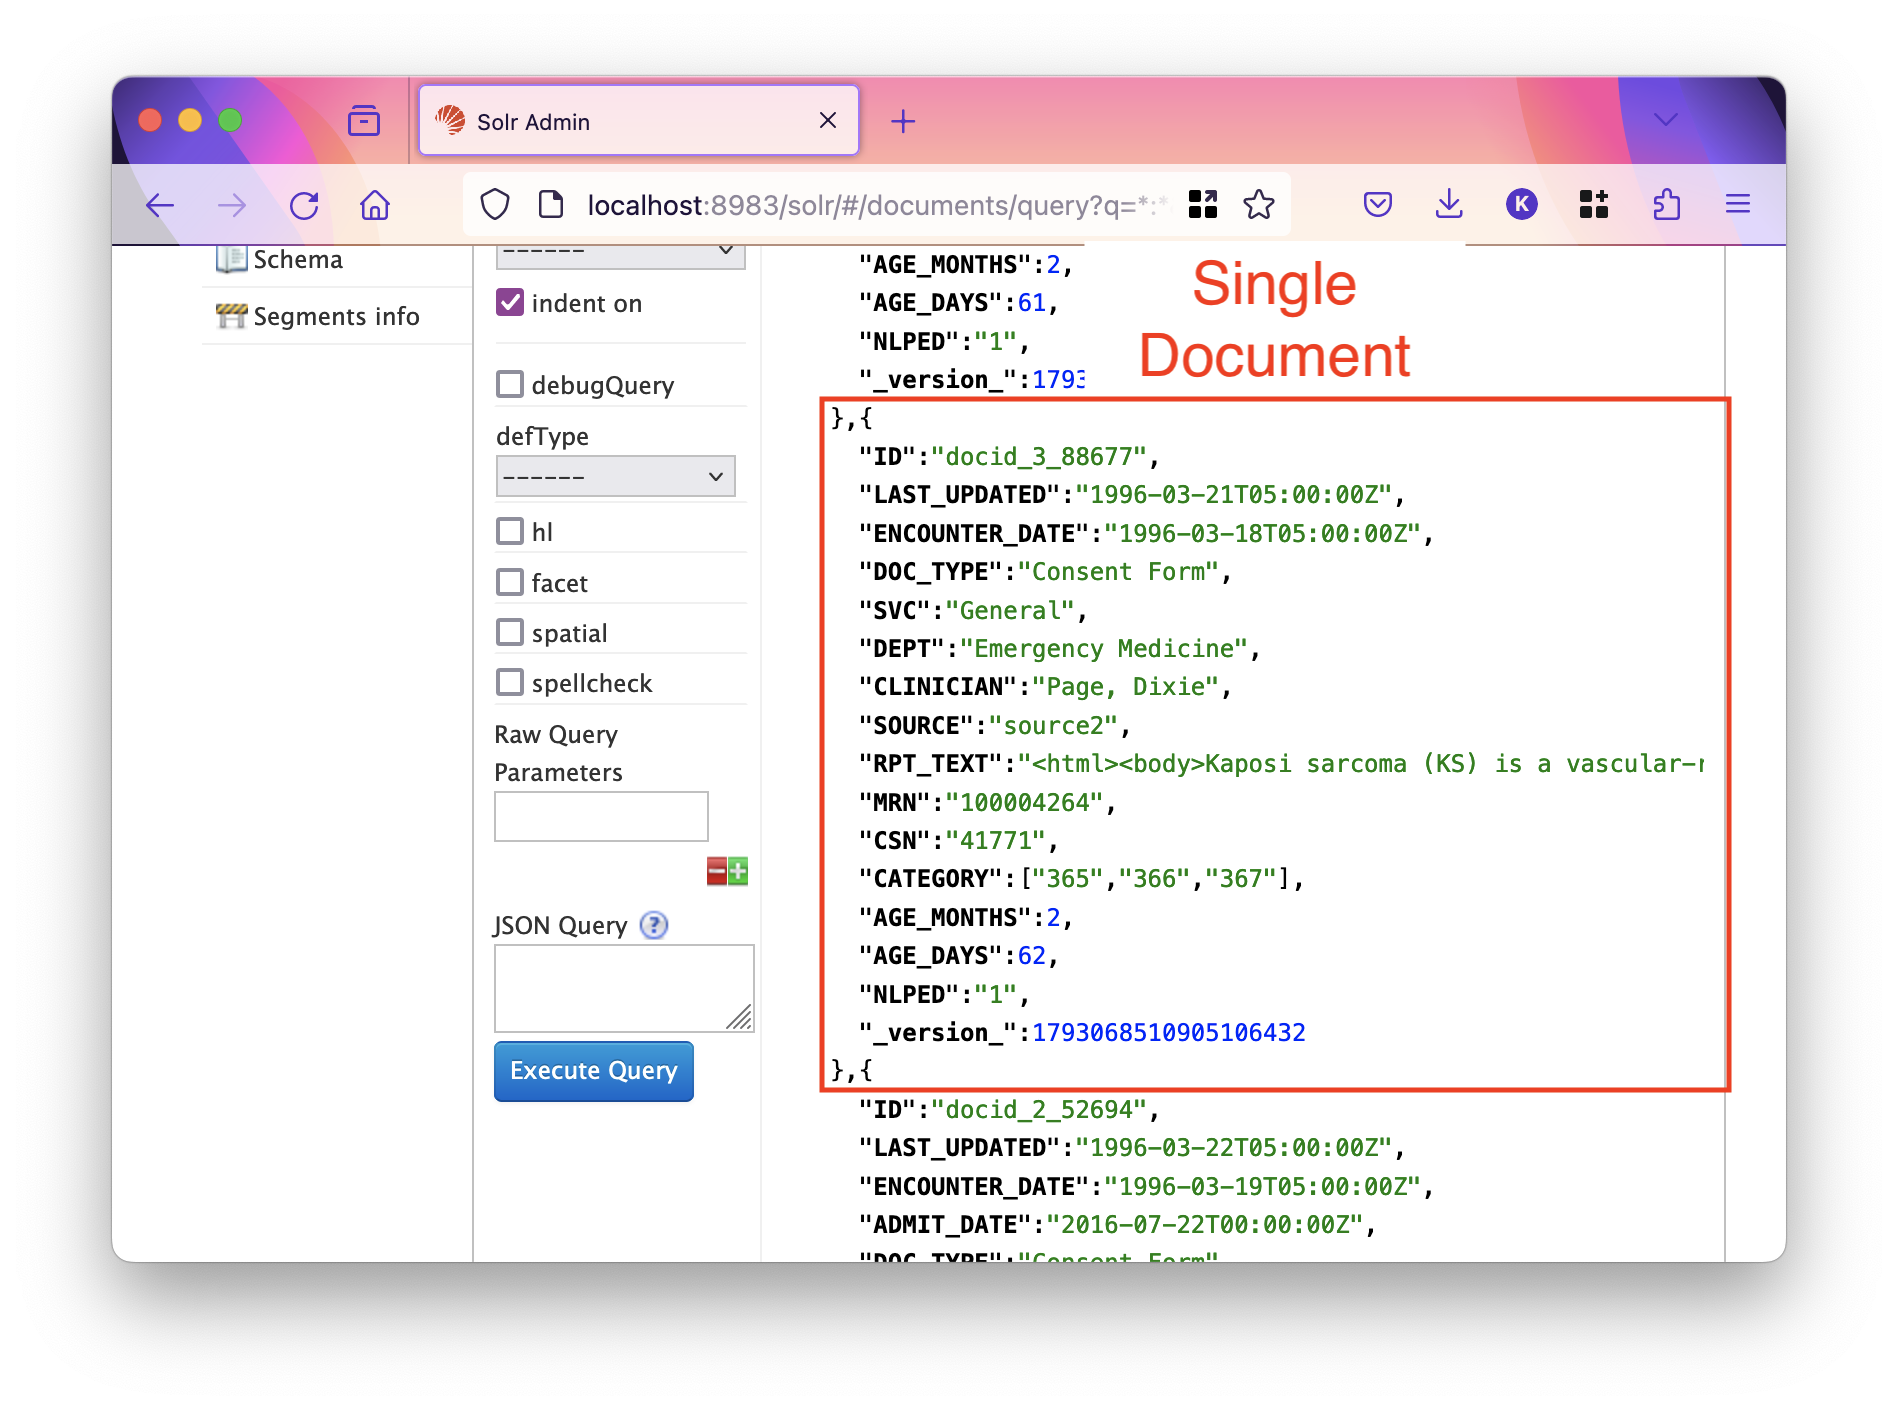Go to the browser home page
Screen dimensions: 1898x1410
click(375, 206)
